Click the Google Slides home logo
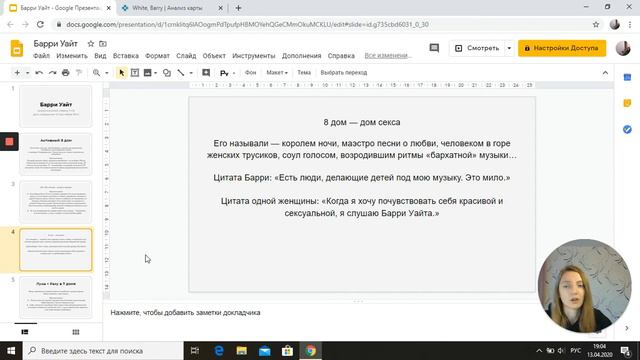Image resolution: width=640 pixels, height=360 pixels. (x=17, y=49)
